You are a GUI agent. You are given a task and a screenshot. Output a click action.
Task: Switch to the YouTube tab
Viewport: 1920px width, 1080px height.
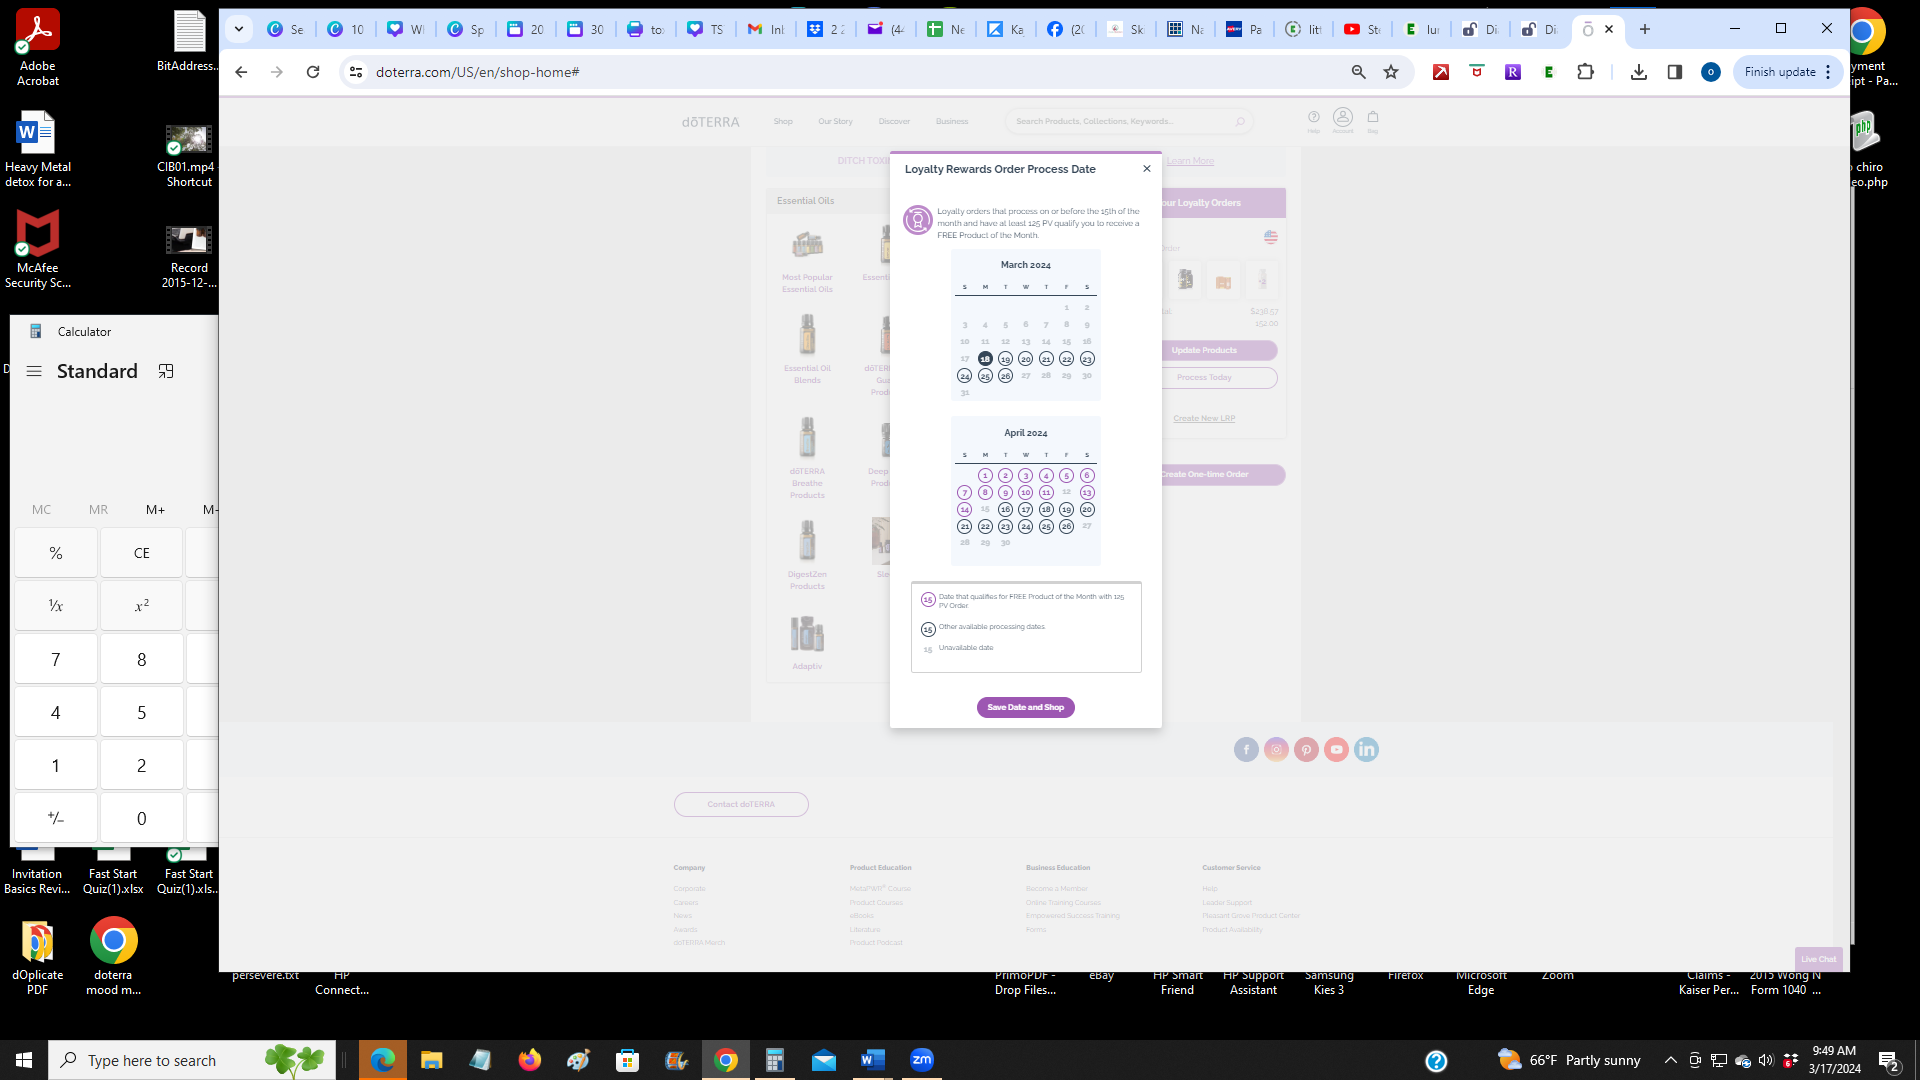pyautogui.click(x=1362, y=30)
